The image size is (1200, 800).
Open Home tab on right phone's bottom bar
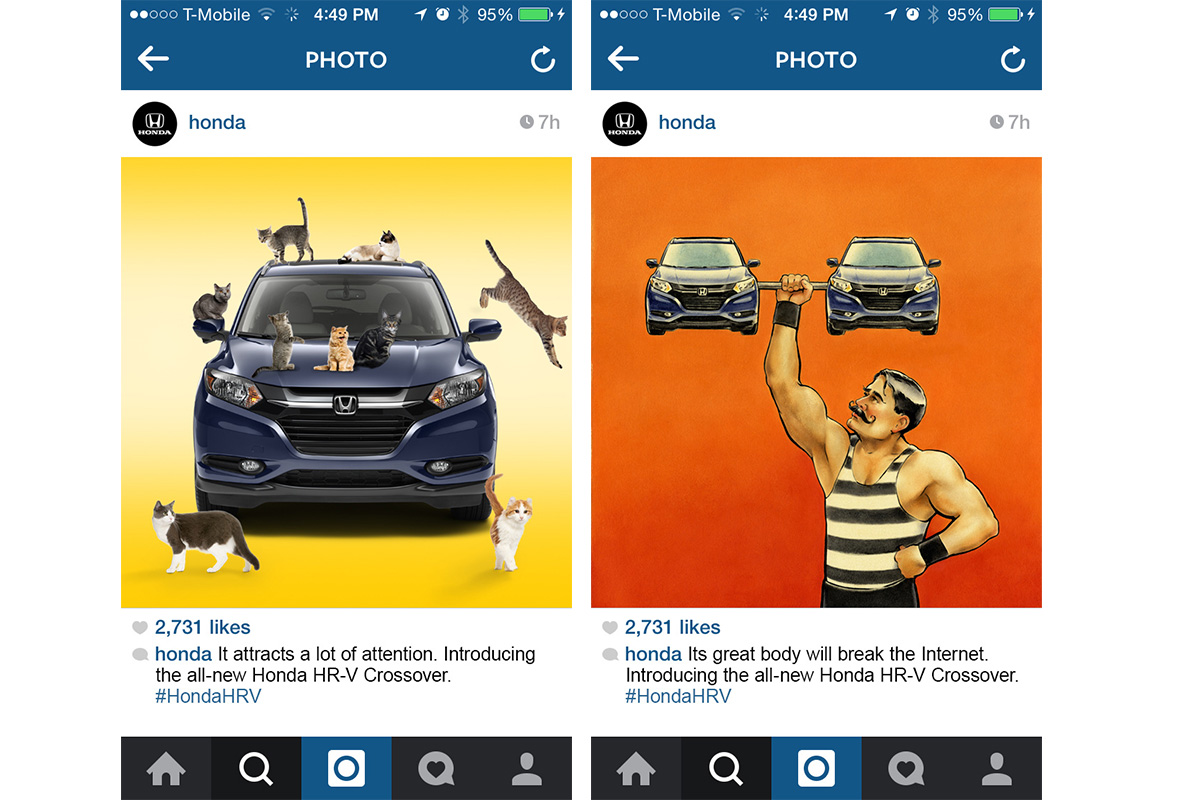coord(636,768)
